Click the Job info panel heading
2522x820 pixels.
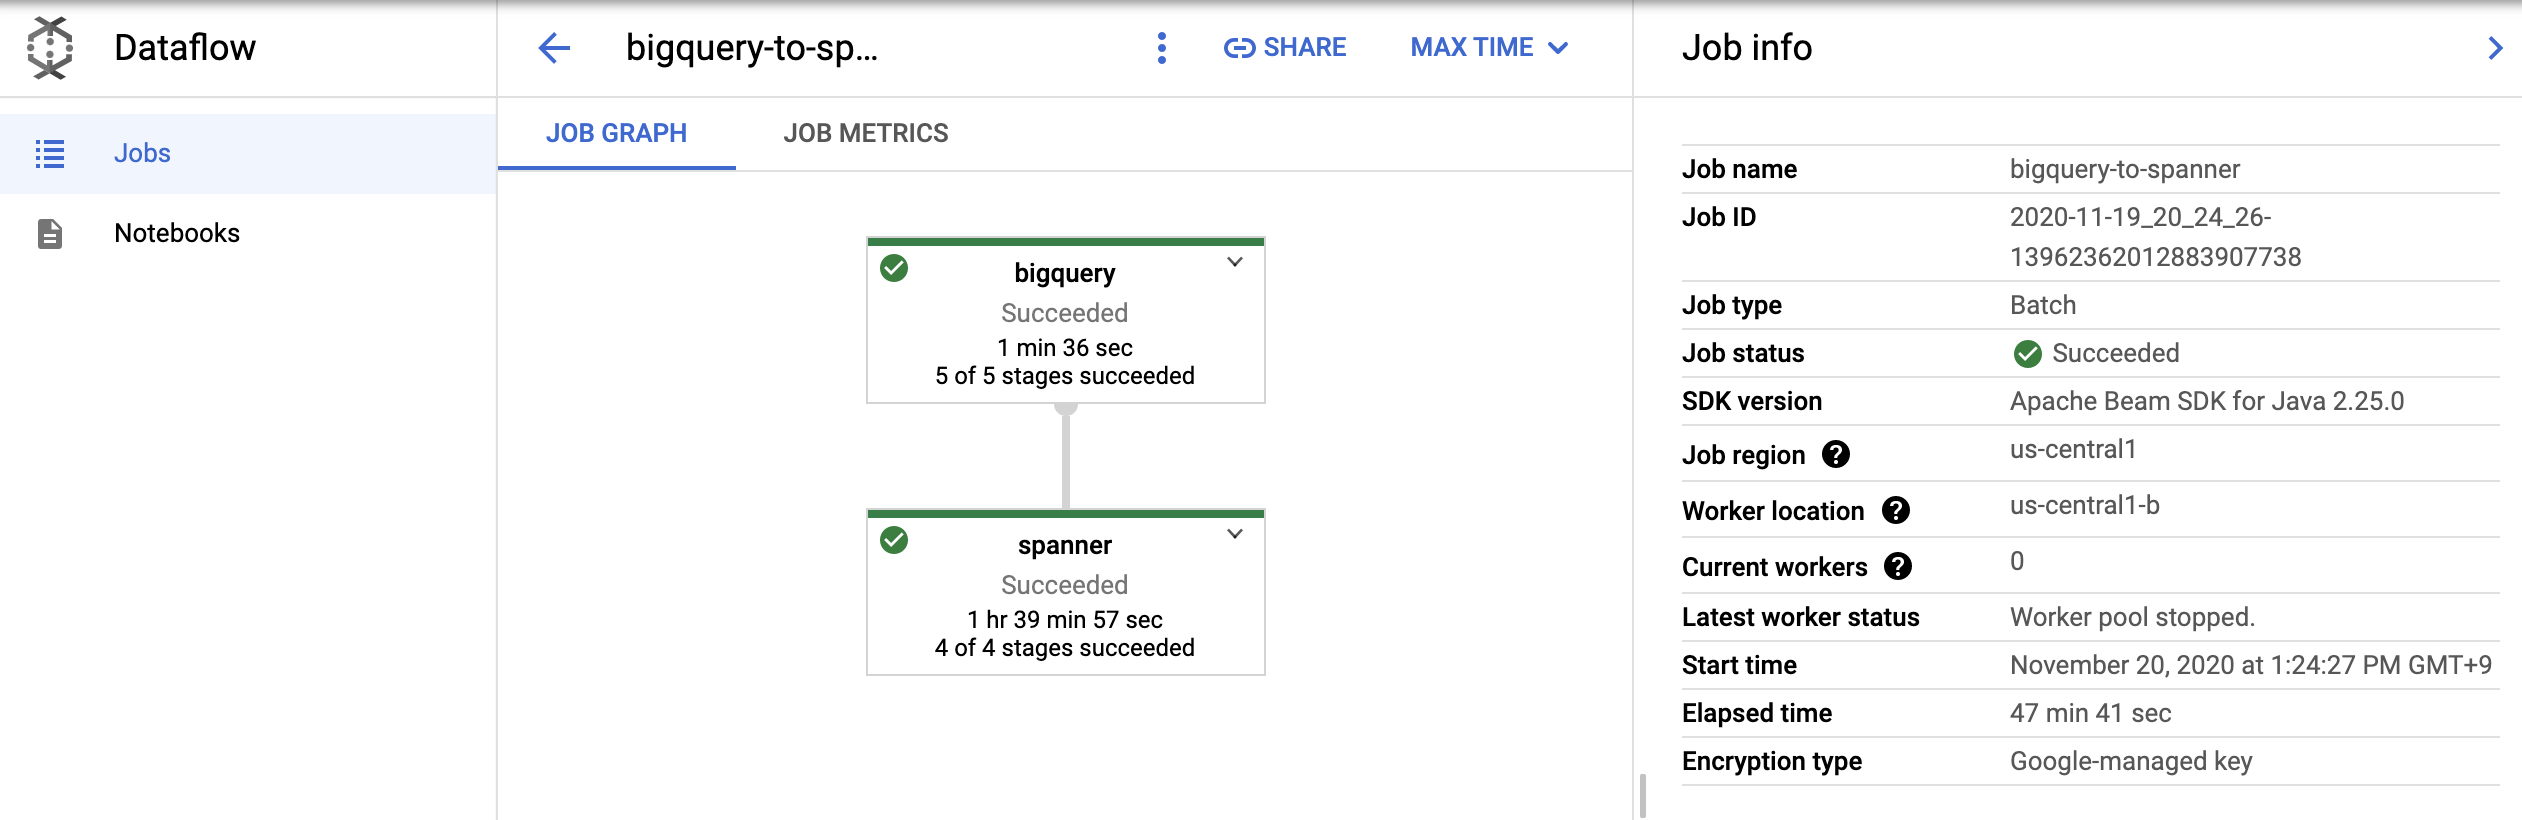click(1747, 47)
